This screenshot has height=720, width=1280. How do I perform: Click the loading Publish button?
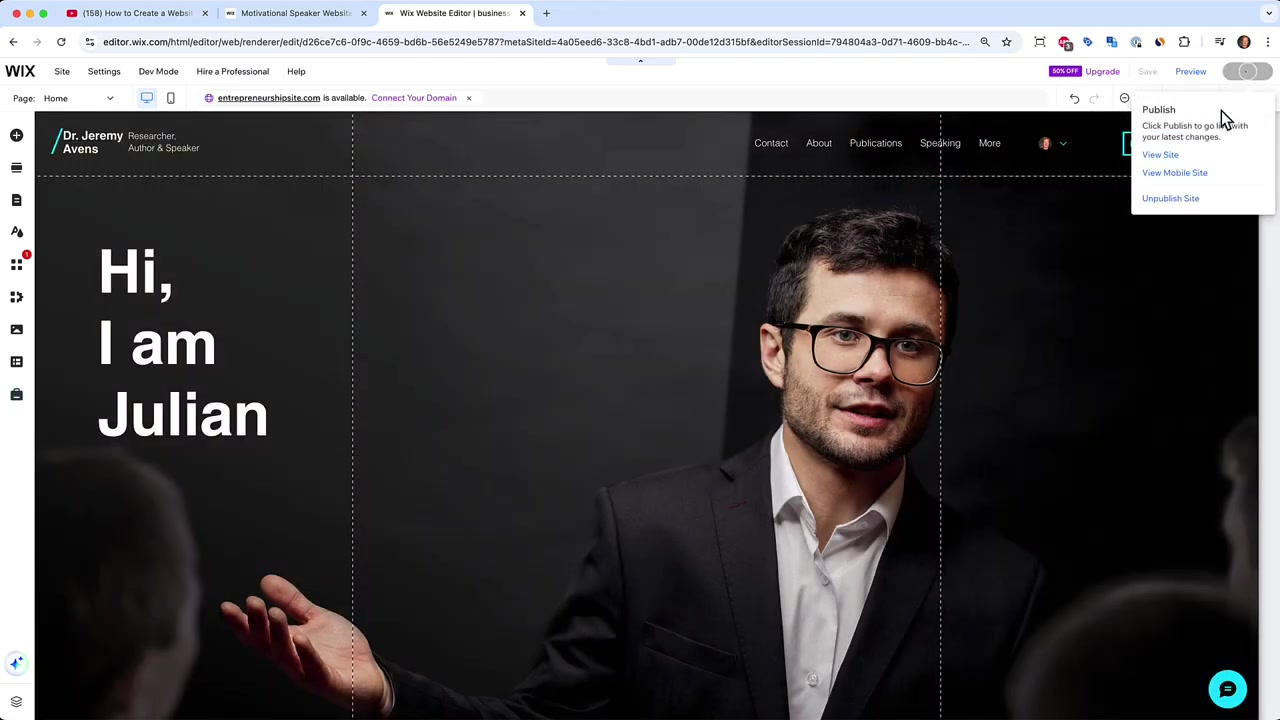point(1247,71)
